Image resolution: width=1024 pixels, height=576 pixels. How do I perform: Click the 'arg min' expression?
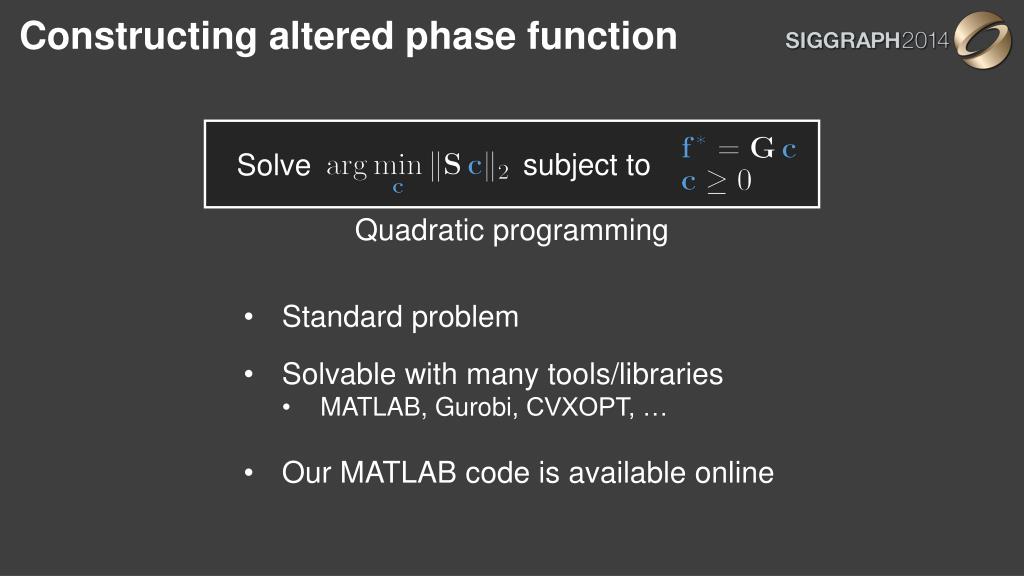[x=374, y=166]
